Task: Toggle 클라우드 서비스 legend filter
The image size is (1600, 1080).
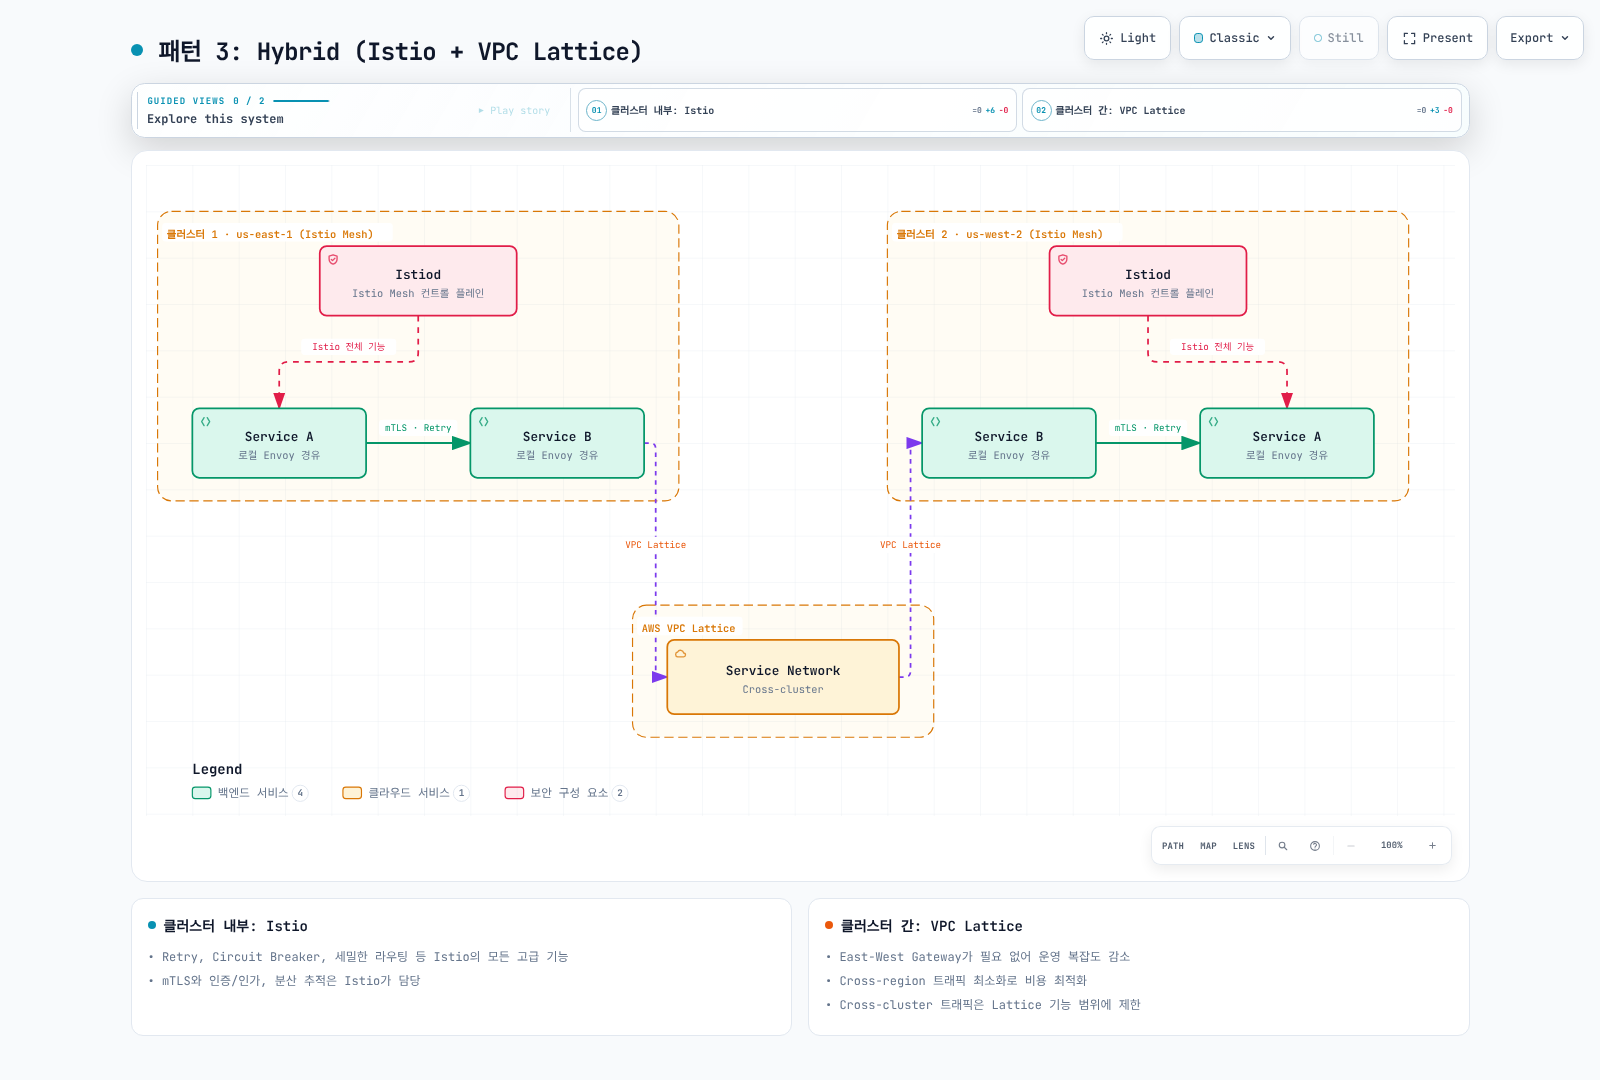Action: (x=405, y=793)
